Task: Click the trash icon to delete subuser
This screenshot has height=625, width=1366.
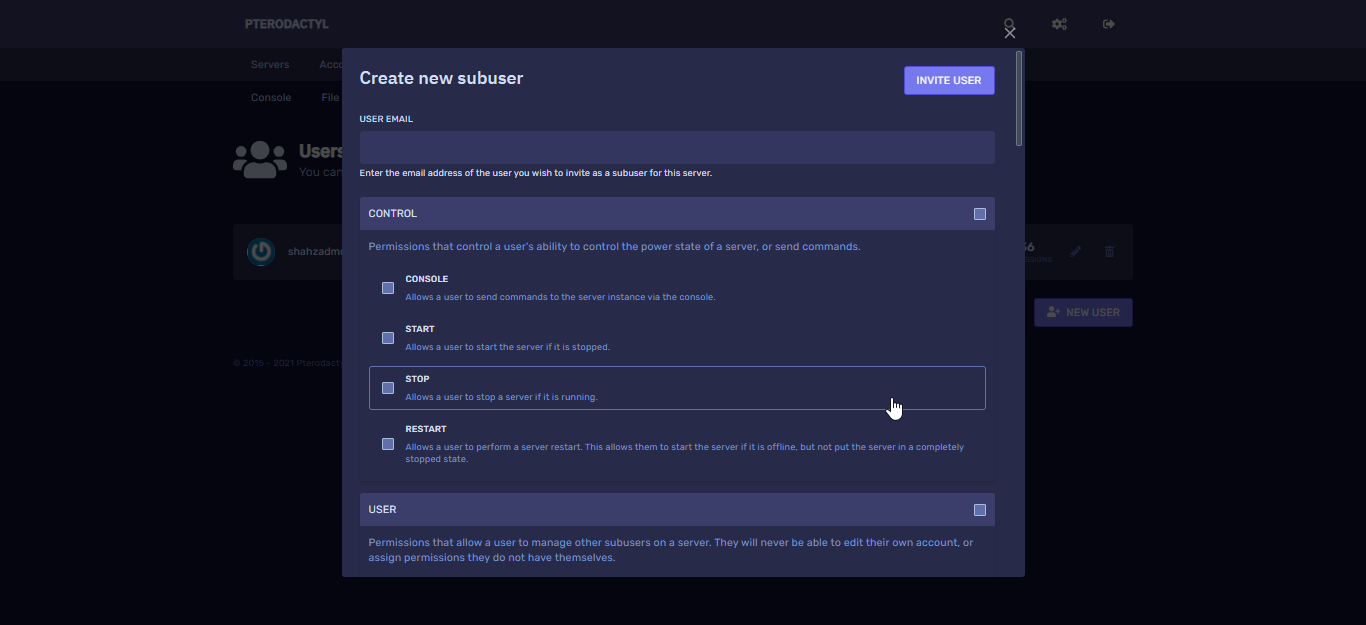Action: (x=1109, y=252)
